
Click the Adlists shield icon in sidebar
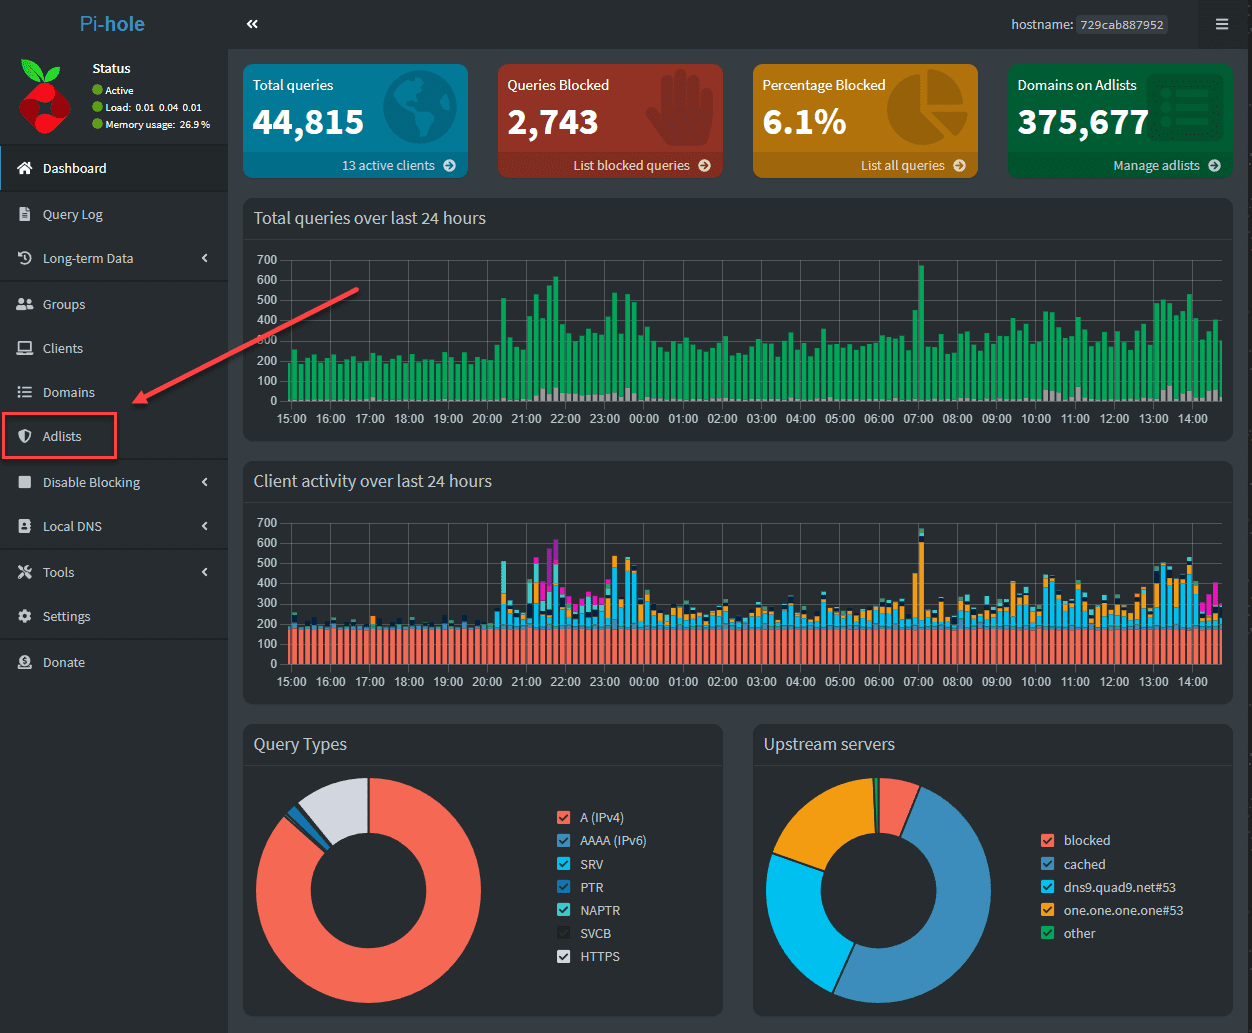pyautogui.click(x=25, y=437)
